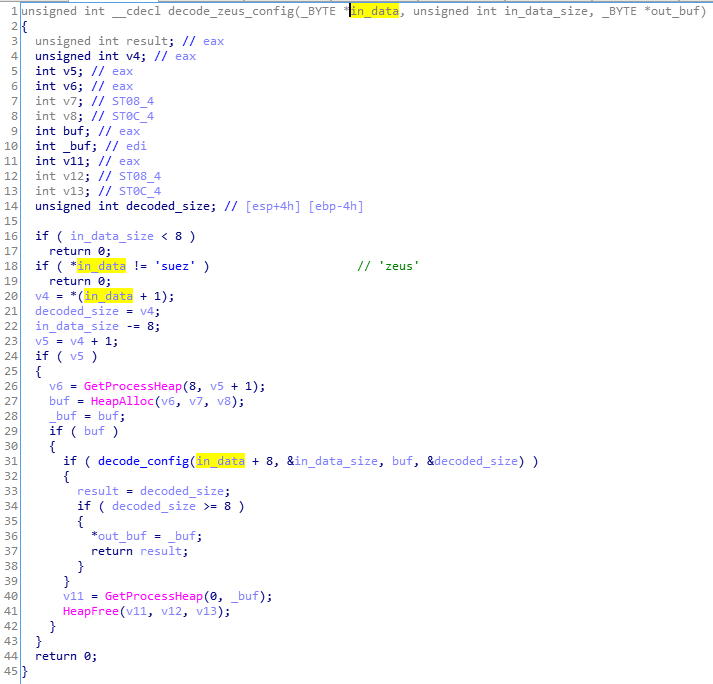Click the // 'zeus' comment
713x684 pixels.
(388, 267)
